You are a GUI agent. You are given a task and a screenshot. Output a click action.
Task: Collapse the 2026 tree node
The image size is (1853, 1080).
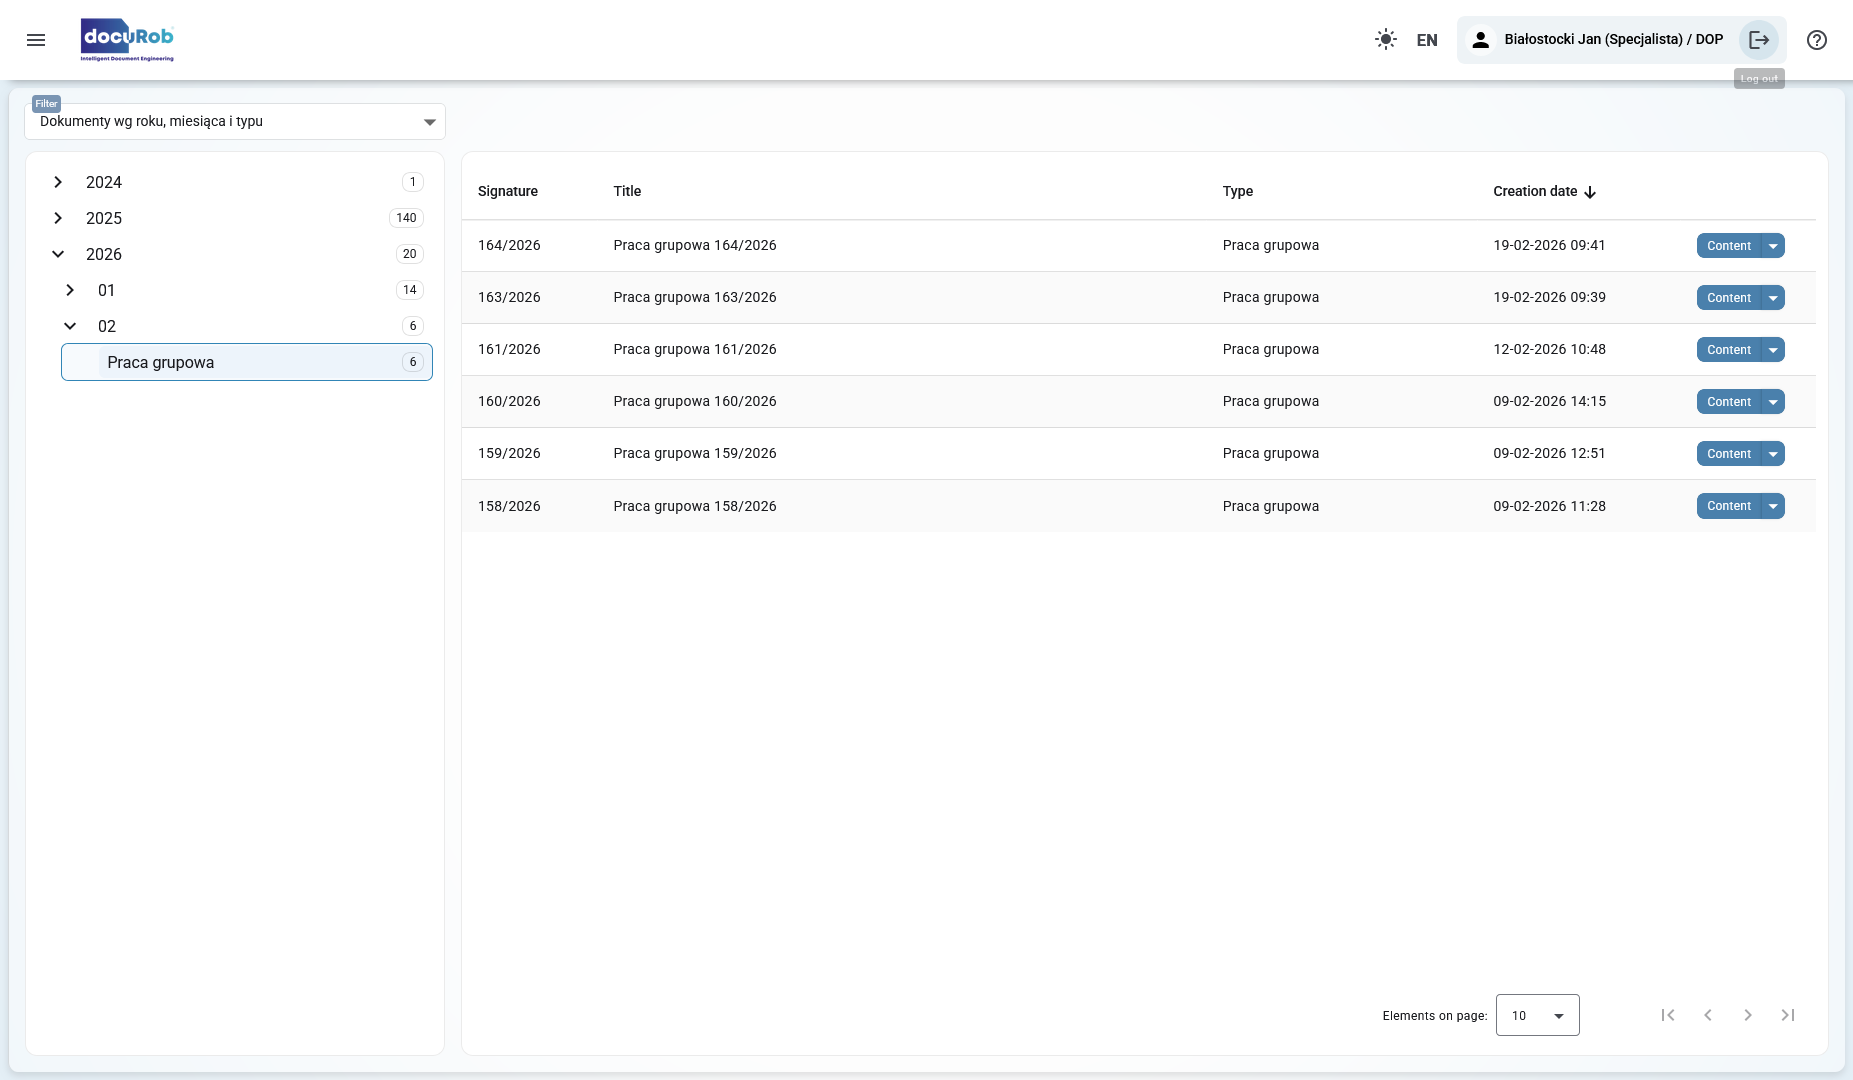tap(58, 254)
